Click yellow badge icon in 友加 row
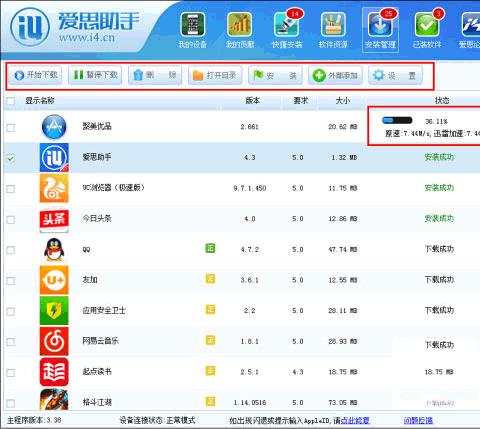Image resolution: width=480 pixels, height=429 pixels. (210, 279)
